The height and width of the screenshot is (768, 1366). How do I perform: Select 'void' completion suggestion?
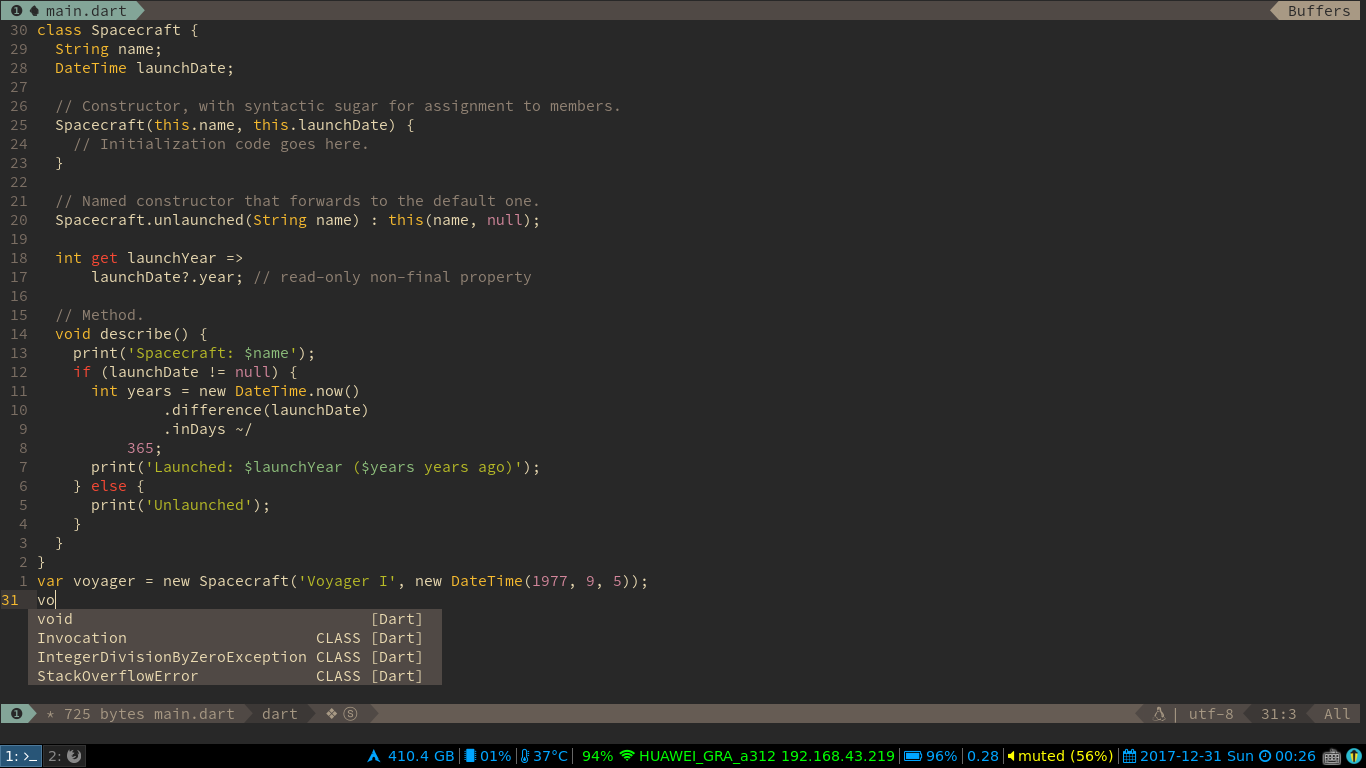(235, 619)
